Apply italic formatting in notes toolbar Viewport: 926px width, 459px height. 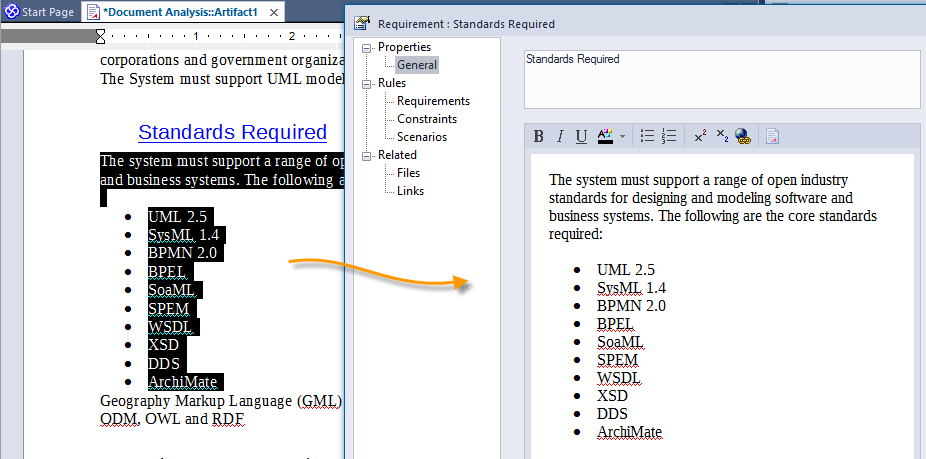[x=561, y=137]
